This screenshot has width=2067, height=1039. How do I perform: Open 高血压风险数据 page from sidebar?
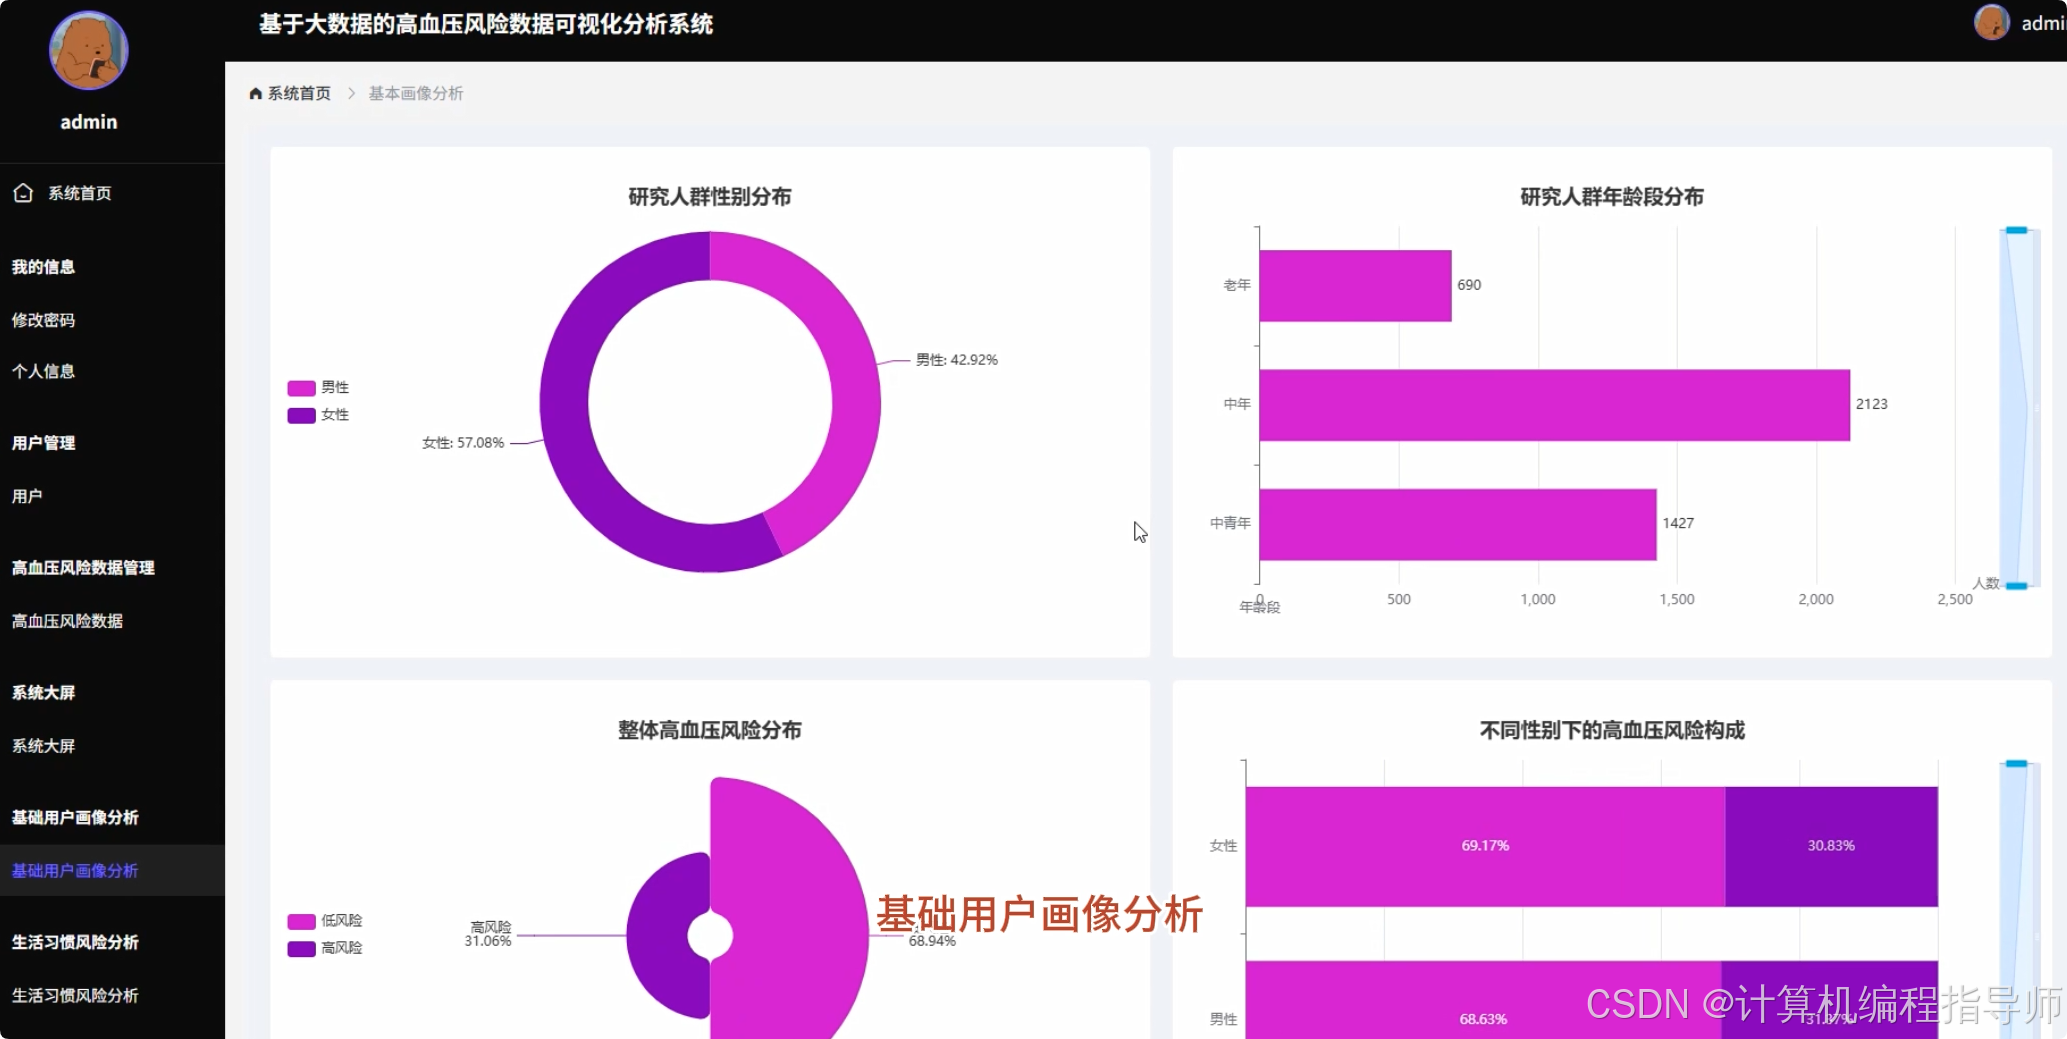click(67, 621)
